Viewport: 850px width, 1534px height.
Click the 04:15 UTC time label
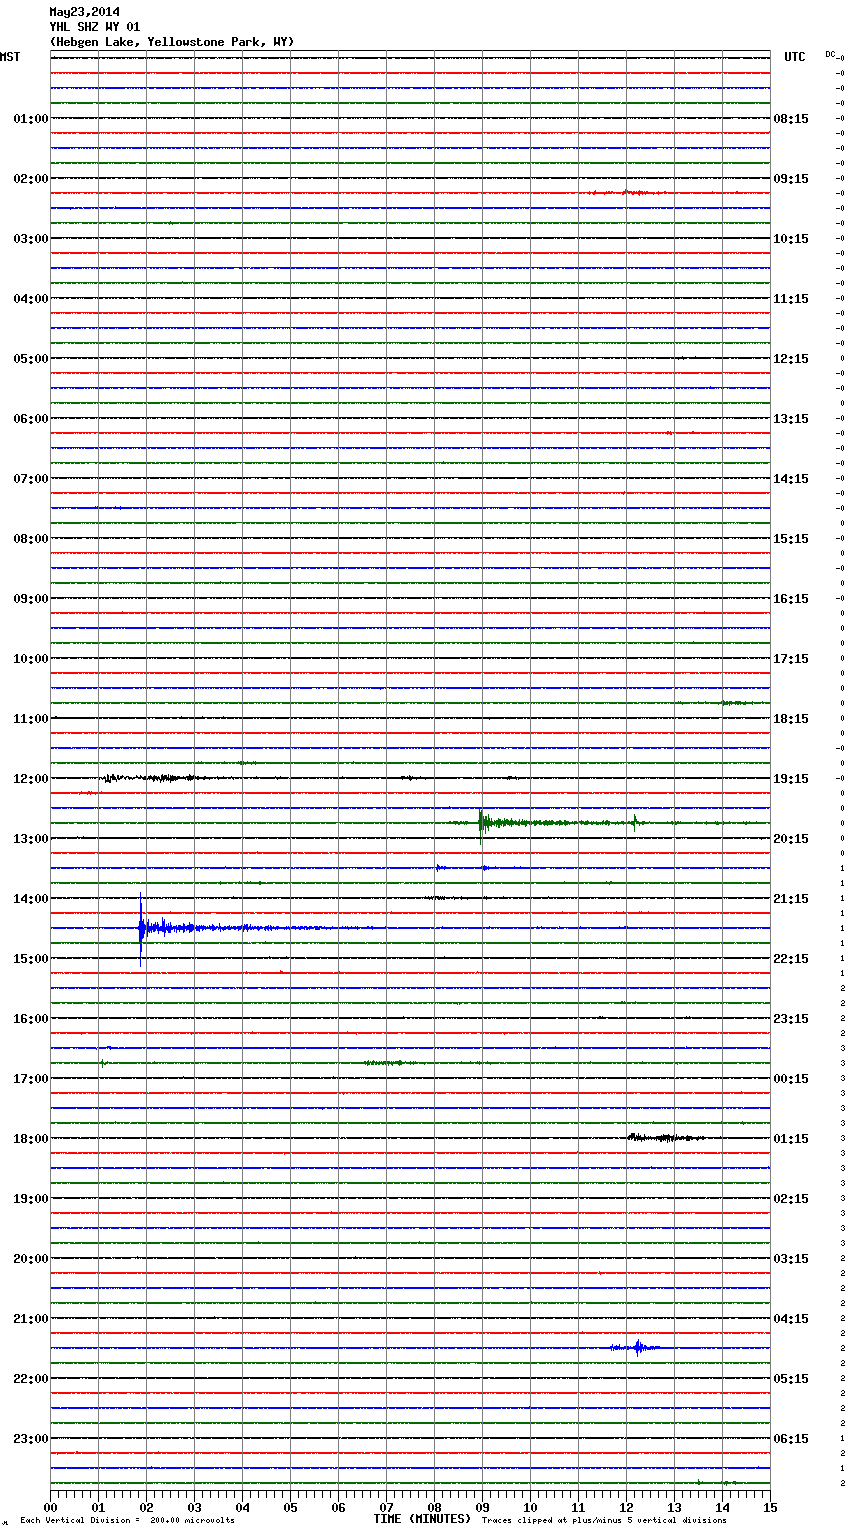click(x=791, y=1319)
